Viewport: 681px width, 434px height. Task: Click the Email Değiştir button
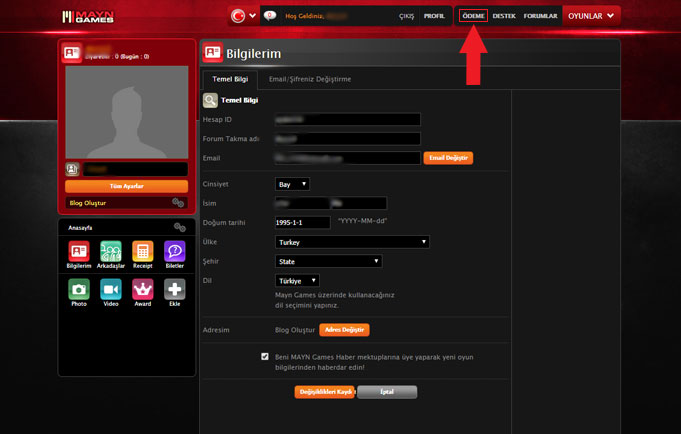point(448,158)
